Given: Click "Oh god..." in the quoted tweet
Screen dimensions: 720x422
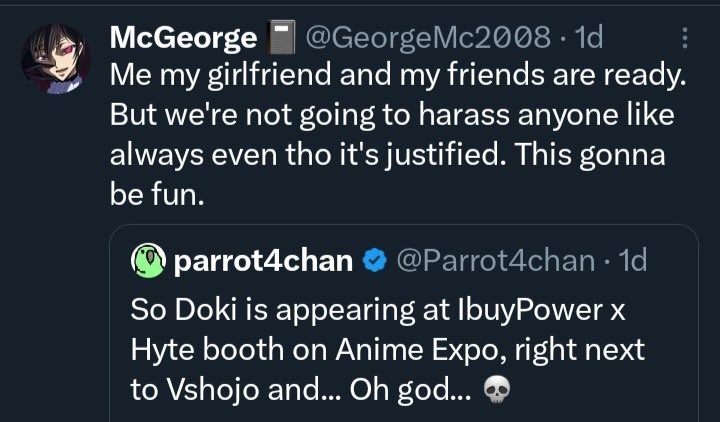Looking at the screenshot, I should click(x=410, y=391).
